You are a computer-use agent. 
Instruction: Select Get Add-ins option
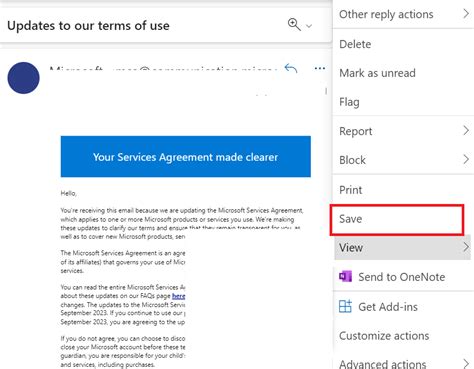click(403, 307)
